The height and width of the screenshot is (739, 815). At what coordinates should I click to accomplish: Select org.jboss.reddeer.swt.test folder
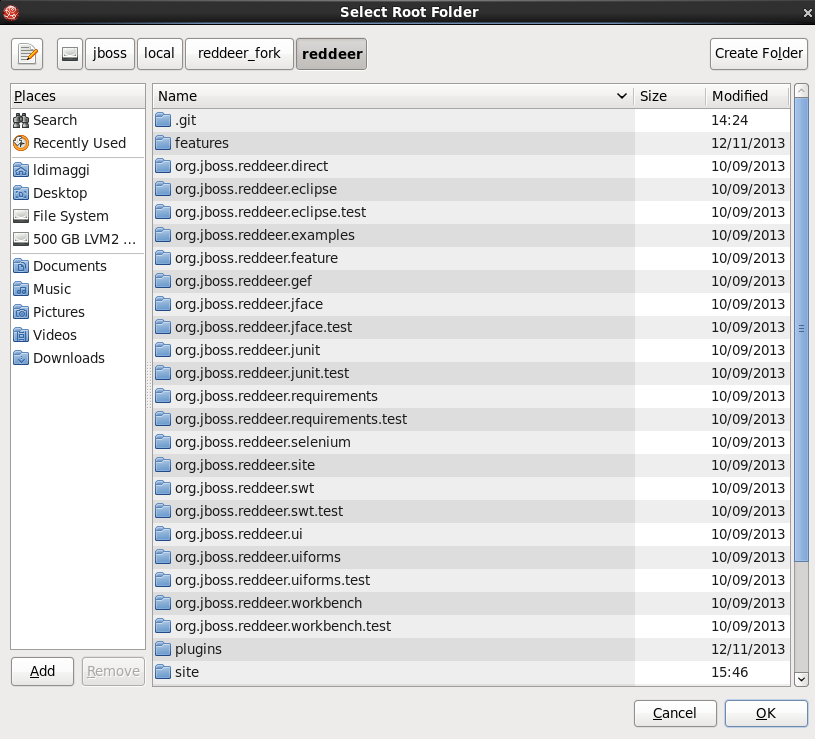[471, 511]
